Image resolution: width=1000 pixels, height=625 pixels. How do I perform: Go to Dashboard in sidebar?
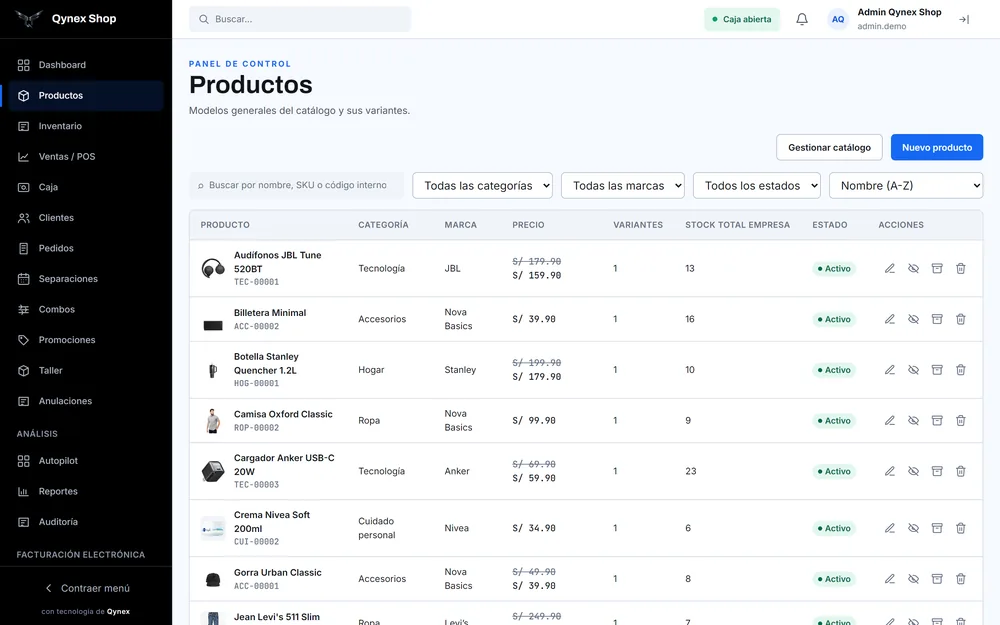pyautogui.click(x=86, y=65)
